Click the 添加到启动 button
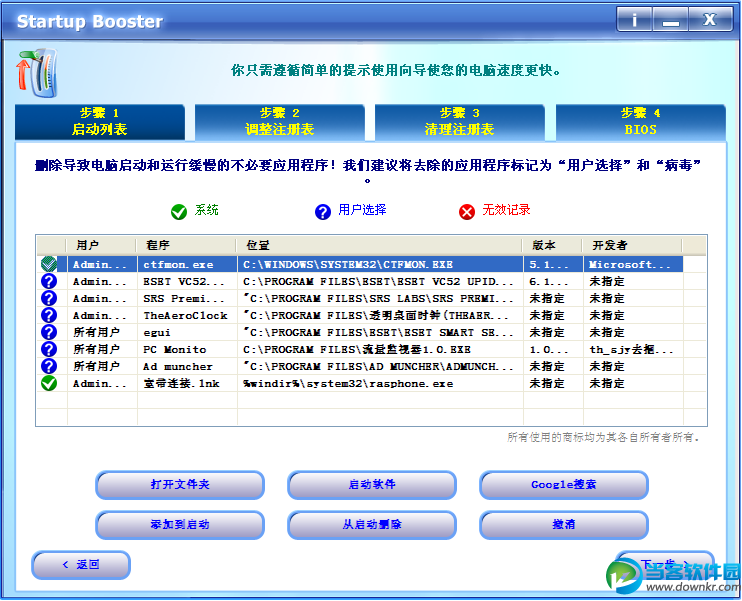 (x=180, y=525)
